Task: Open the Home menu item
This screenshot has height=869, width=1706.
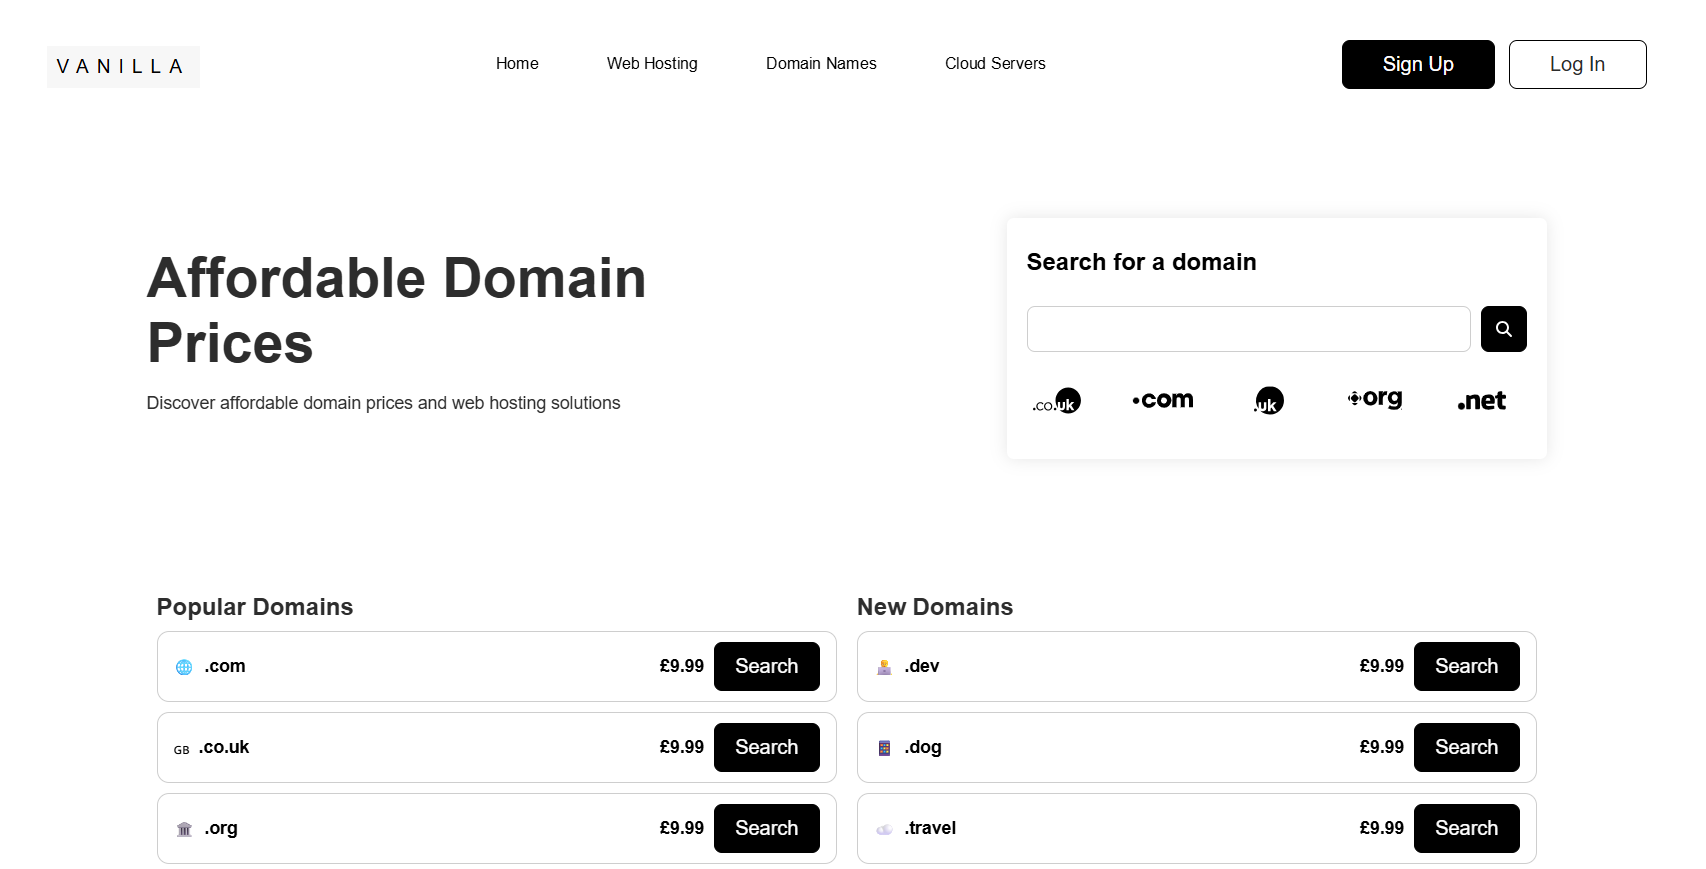Action: coord(517,64)
